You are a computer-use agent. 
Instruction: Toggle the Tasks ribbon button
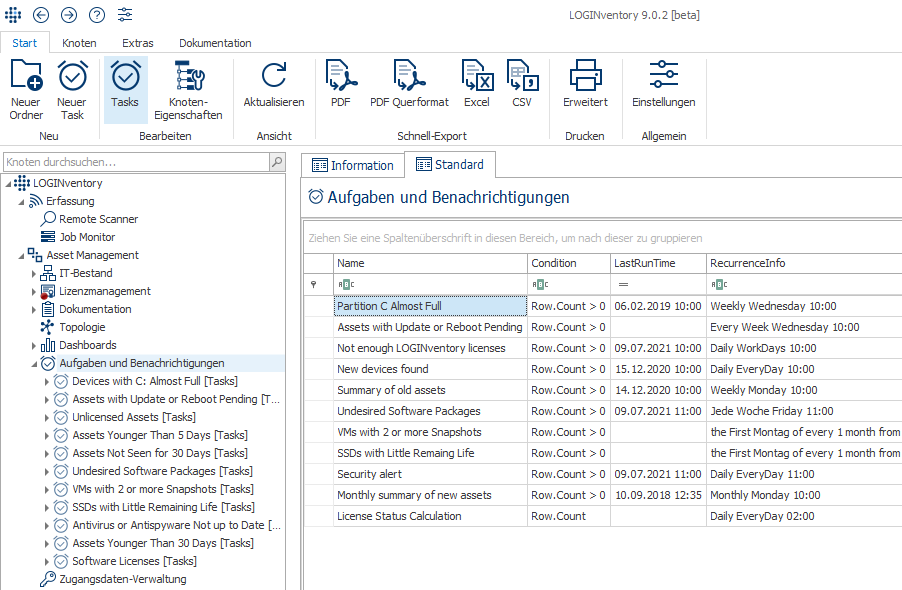[125, 90]
